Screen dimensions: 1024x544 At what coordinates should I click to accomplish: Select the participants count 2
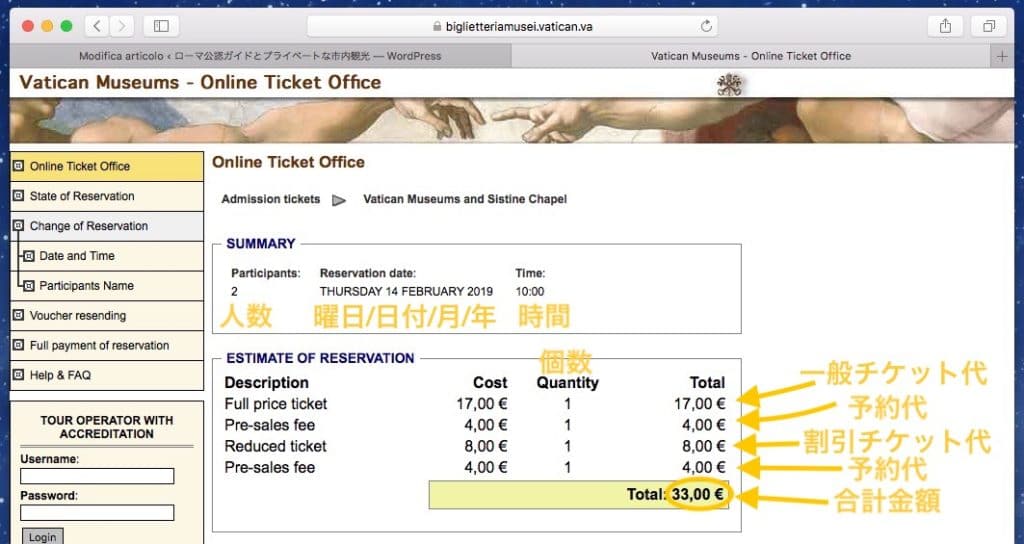click(234, 291)
